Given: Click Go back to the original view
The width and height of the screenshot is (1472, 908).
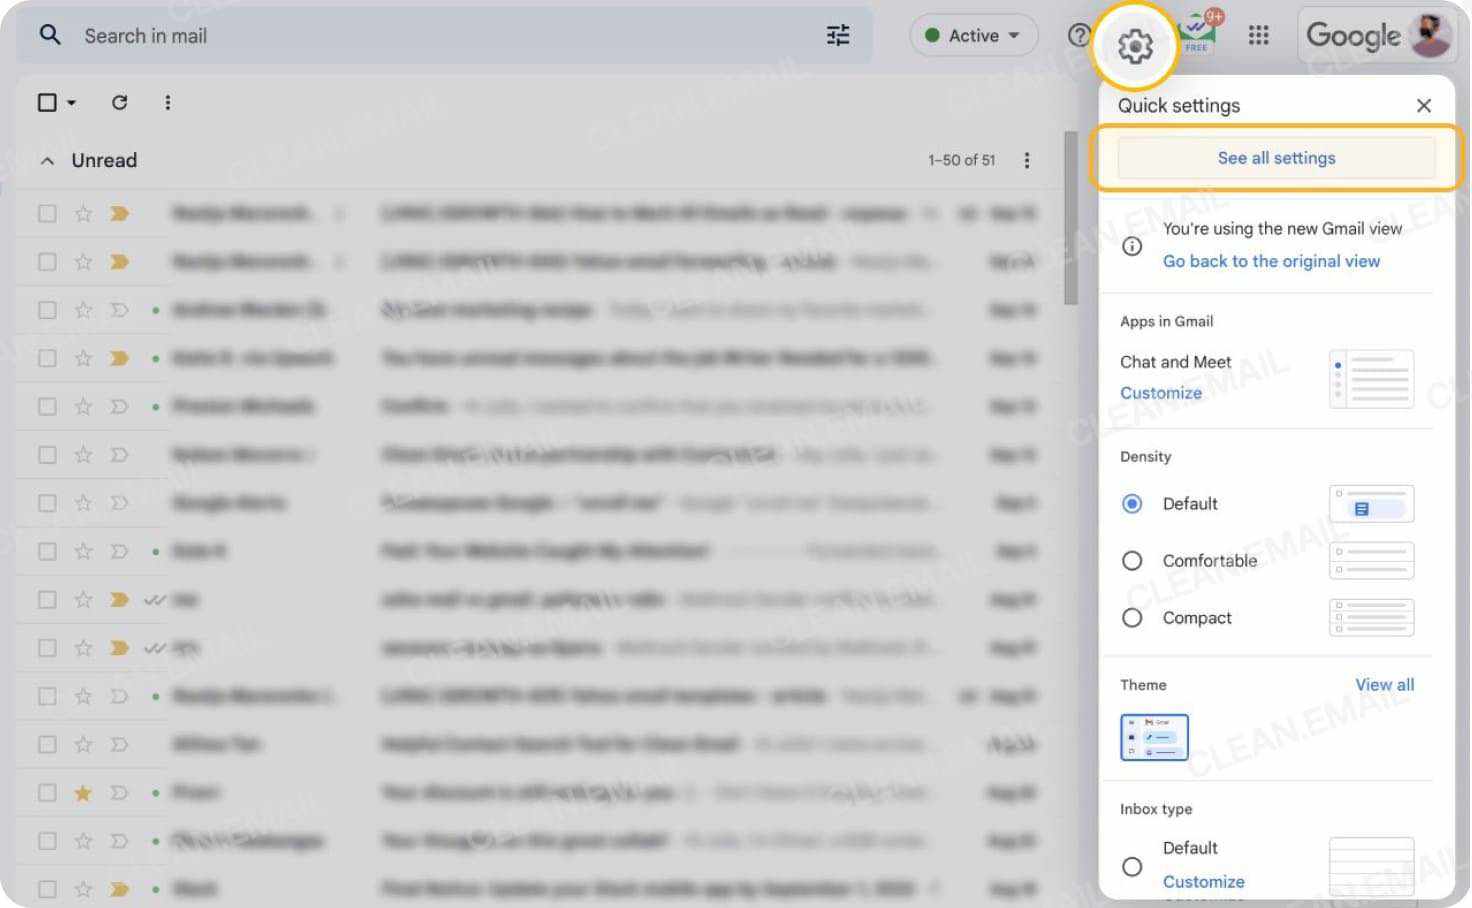Looking at the screenshot, I should 1270,261.
